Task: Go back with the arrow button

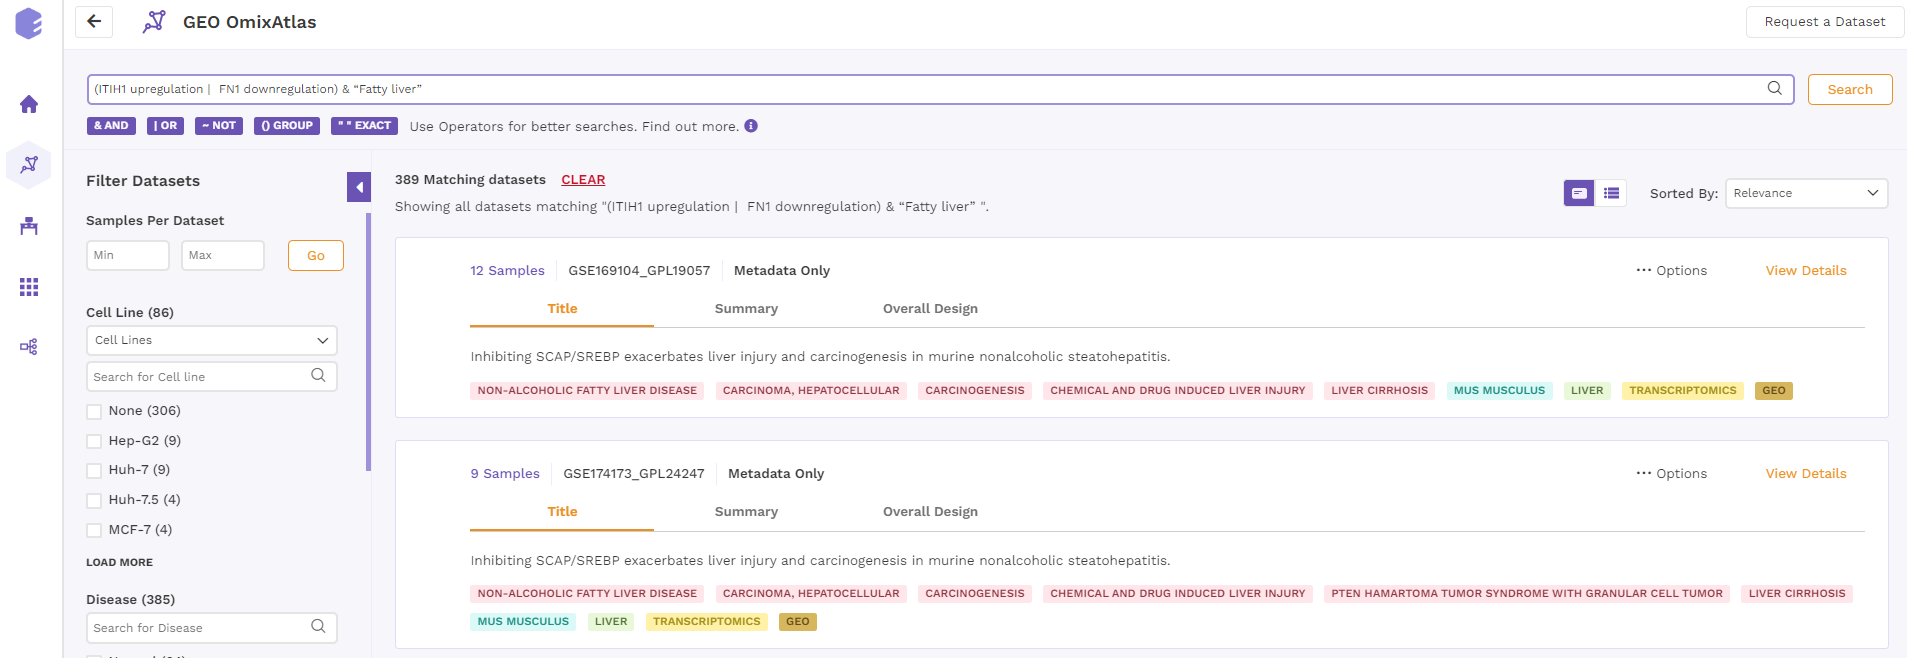Action: coord(94,22)
